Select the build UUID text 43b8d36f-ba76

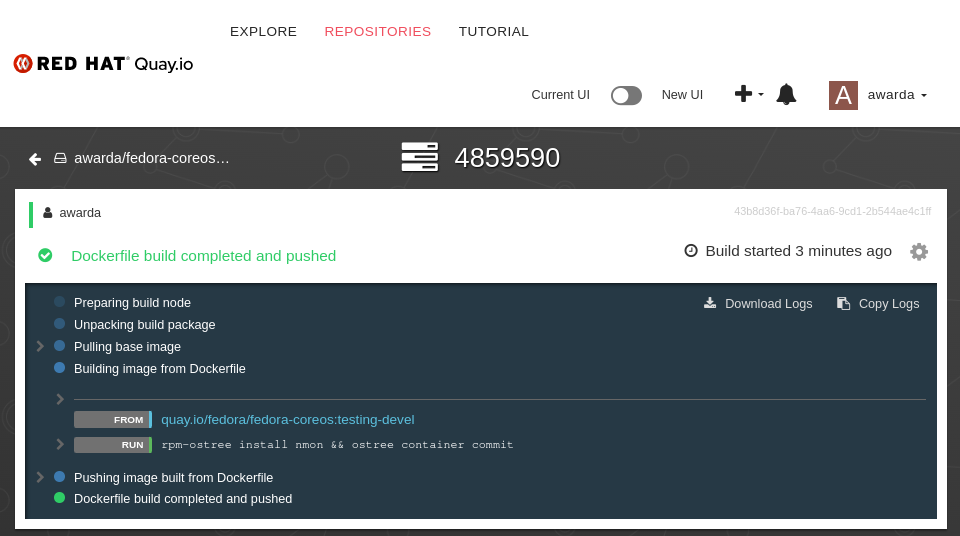point(833,211)
